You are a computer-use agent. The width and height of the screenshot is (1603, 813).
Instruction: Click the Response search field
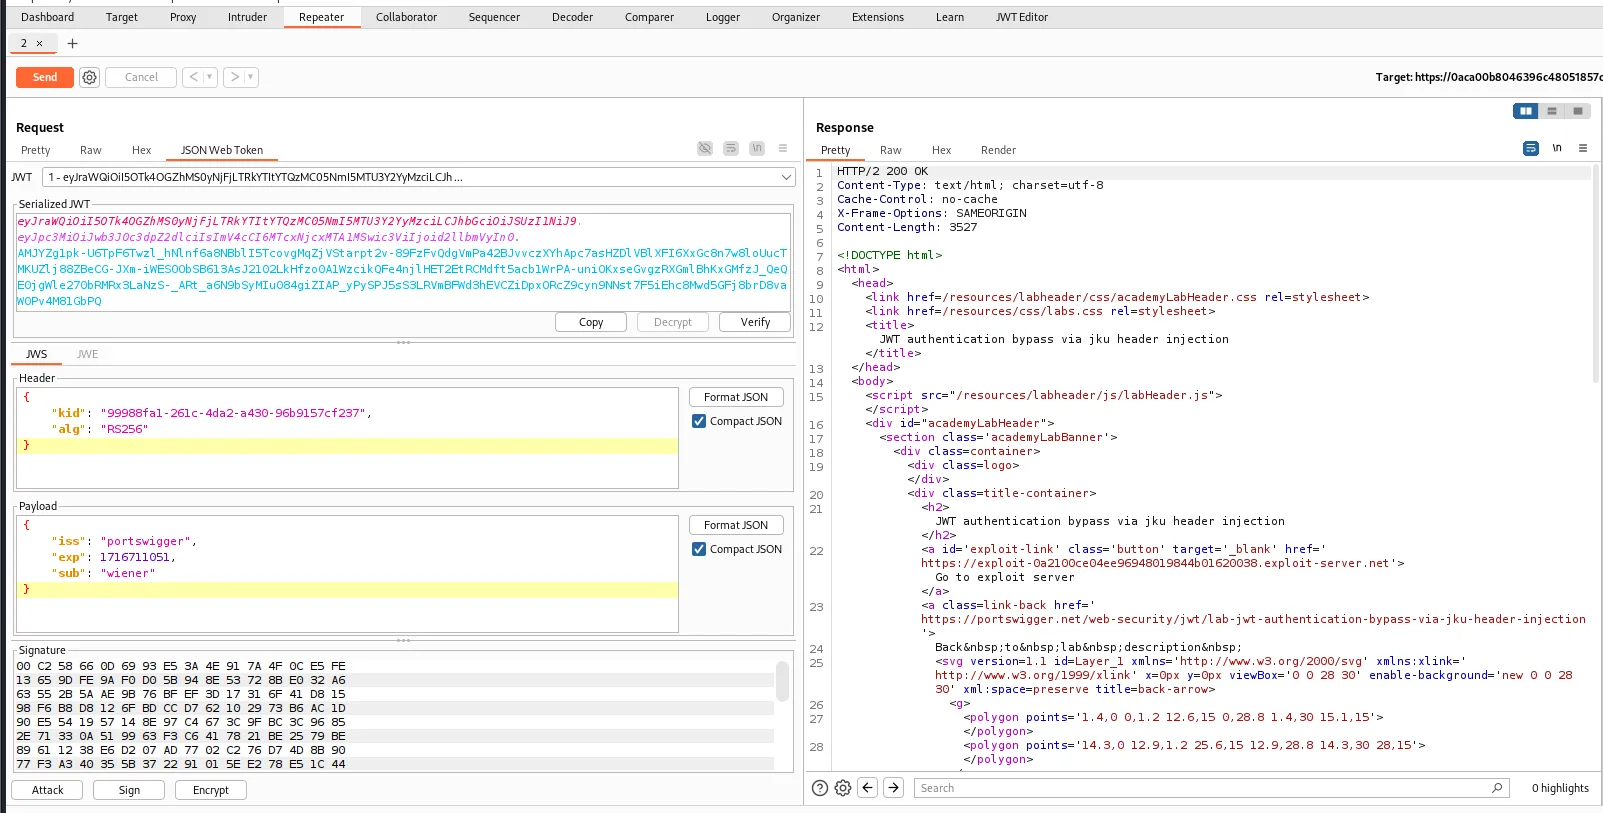pyautogui.click(x=1211, y=788)
